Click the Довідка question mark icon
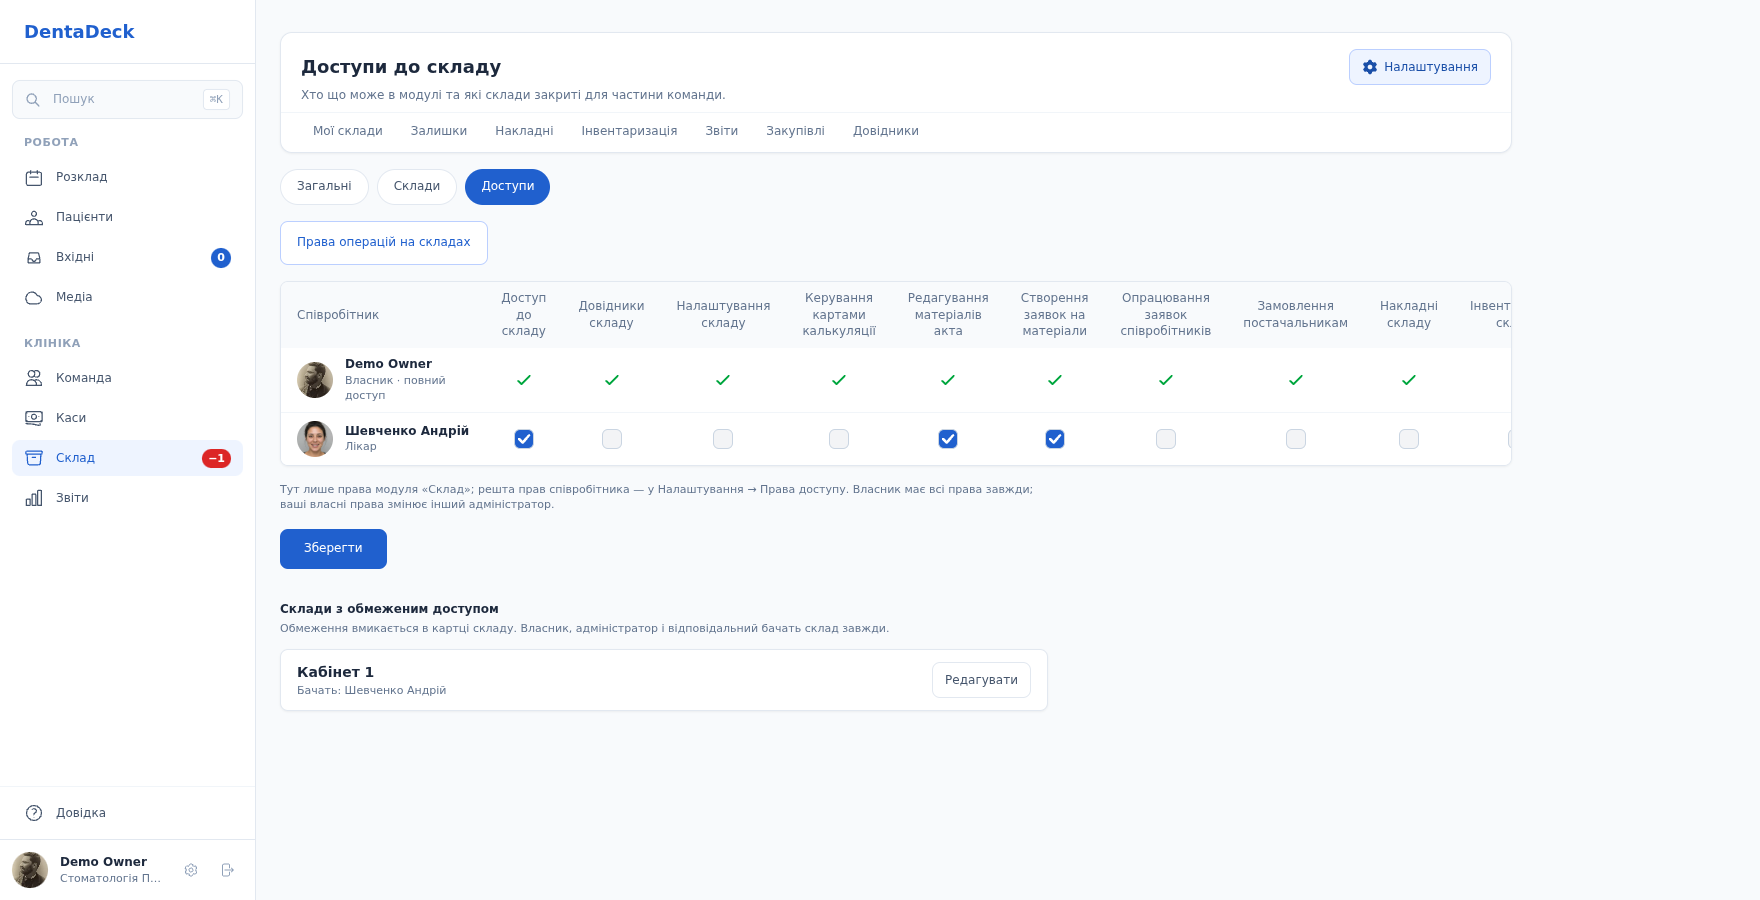The image size is (1760, 900). pos(34,813)
